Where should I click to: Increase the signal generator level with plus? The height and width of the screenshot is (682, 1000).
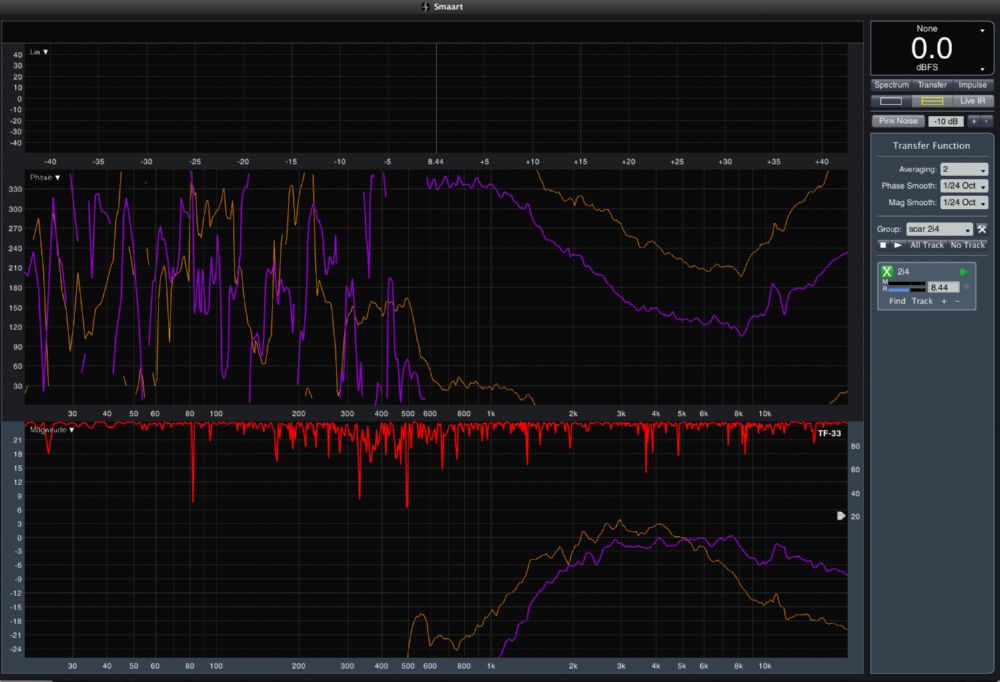click(x=973, y=121)
